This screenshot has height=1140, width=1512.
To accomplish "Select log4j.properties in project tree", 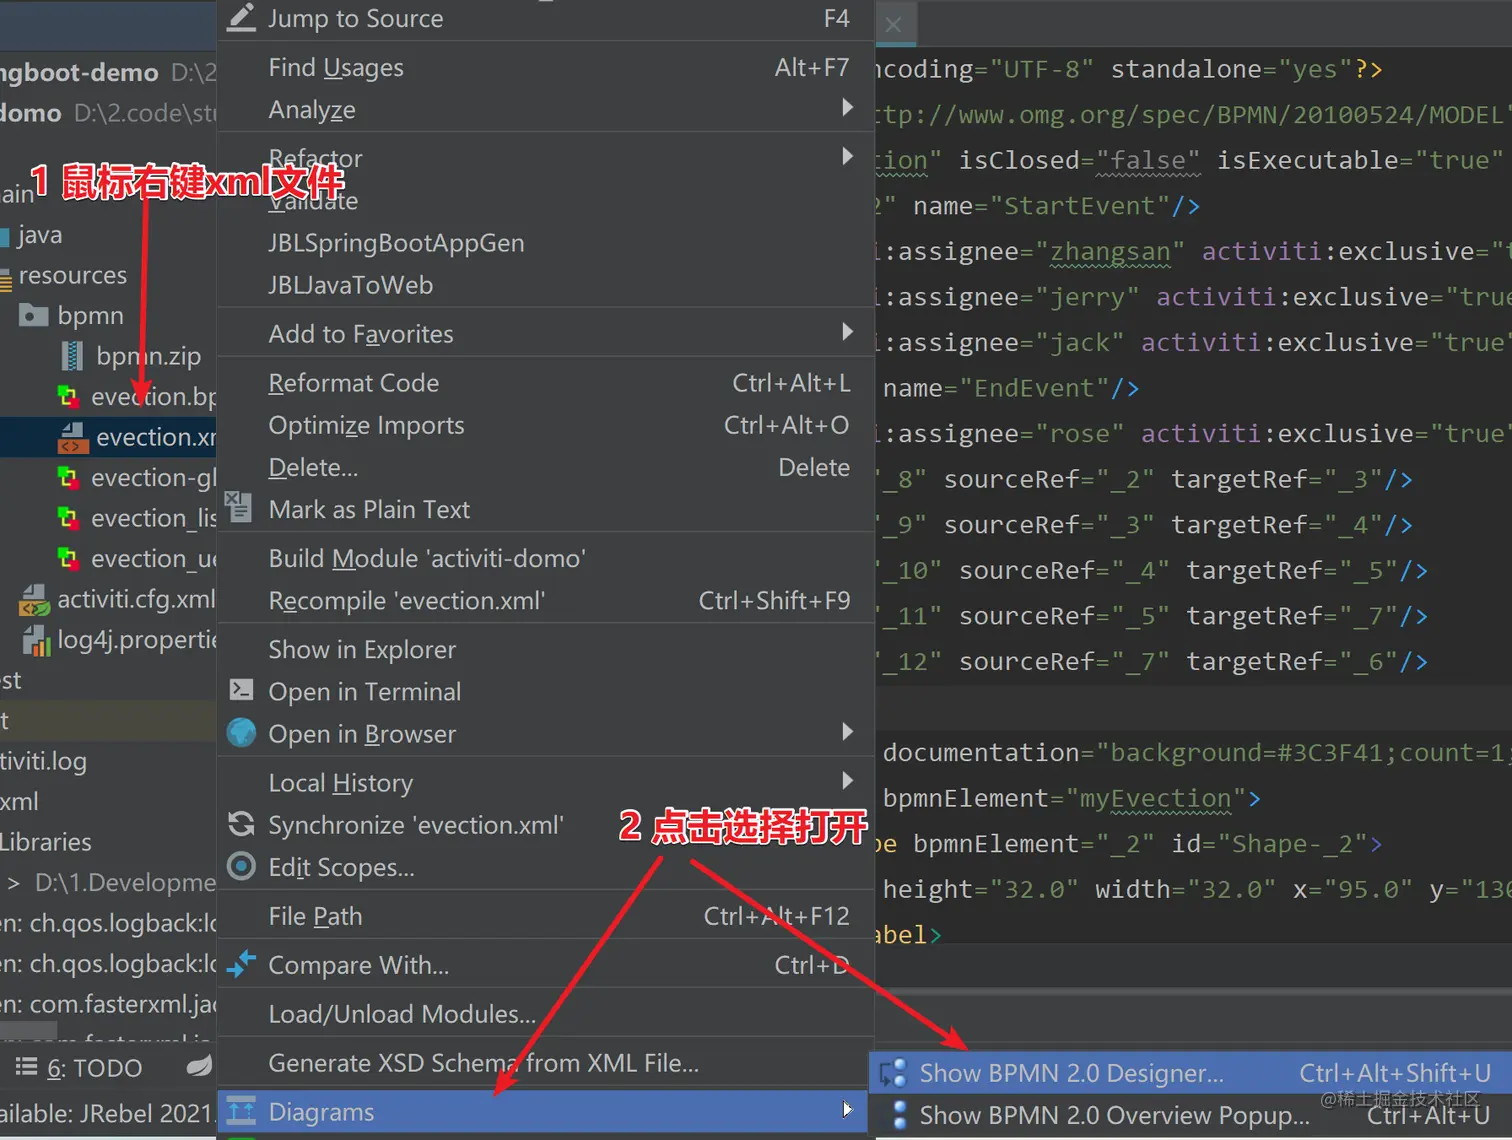I will 136,639.
